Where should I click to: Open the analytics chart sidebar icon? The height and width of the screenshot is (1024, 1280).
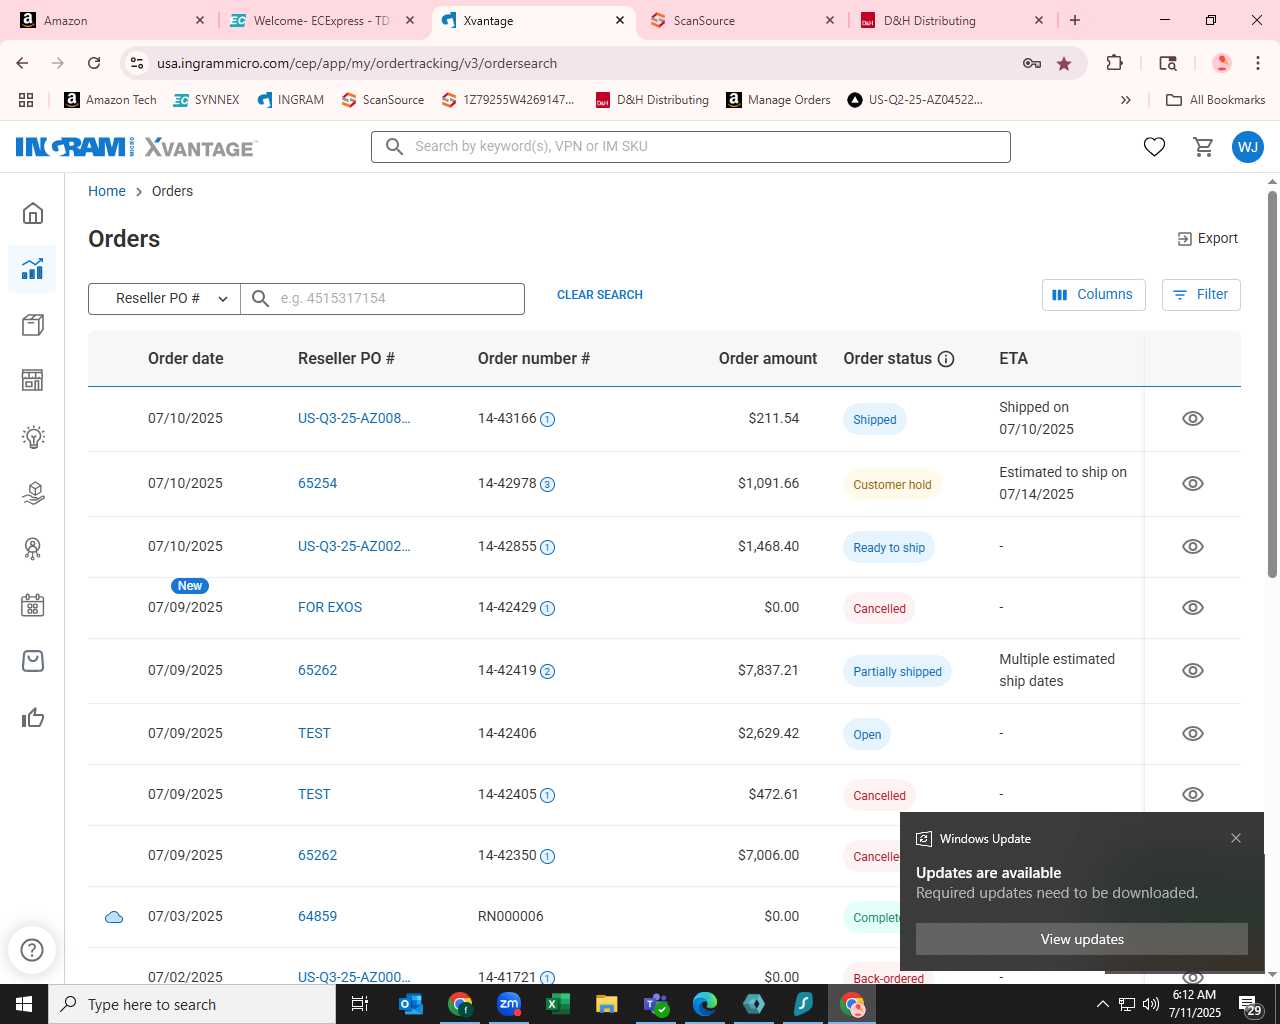pyautogui.click(x=33, y=269)
